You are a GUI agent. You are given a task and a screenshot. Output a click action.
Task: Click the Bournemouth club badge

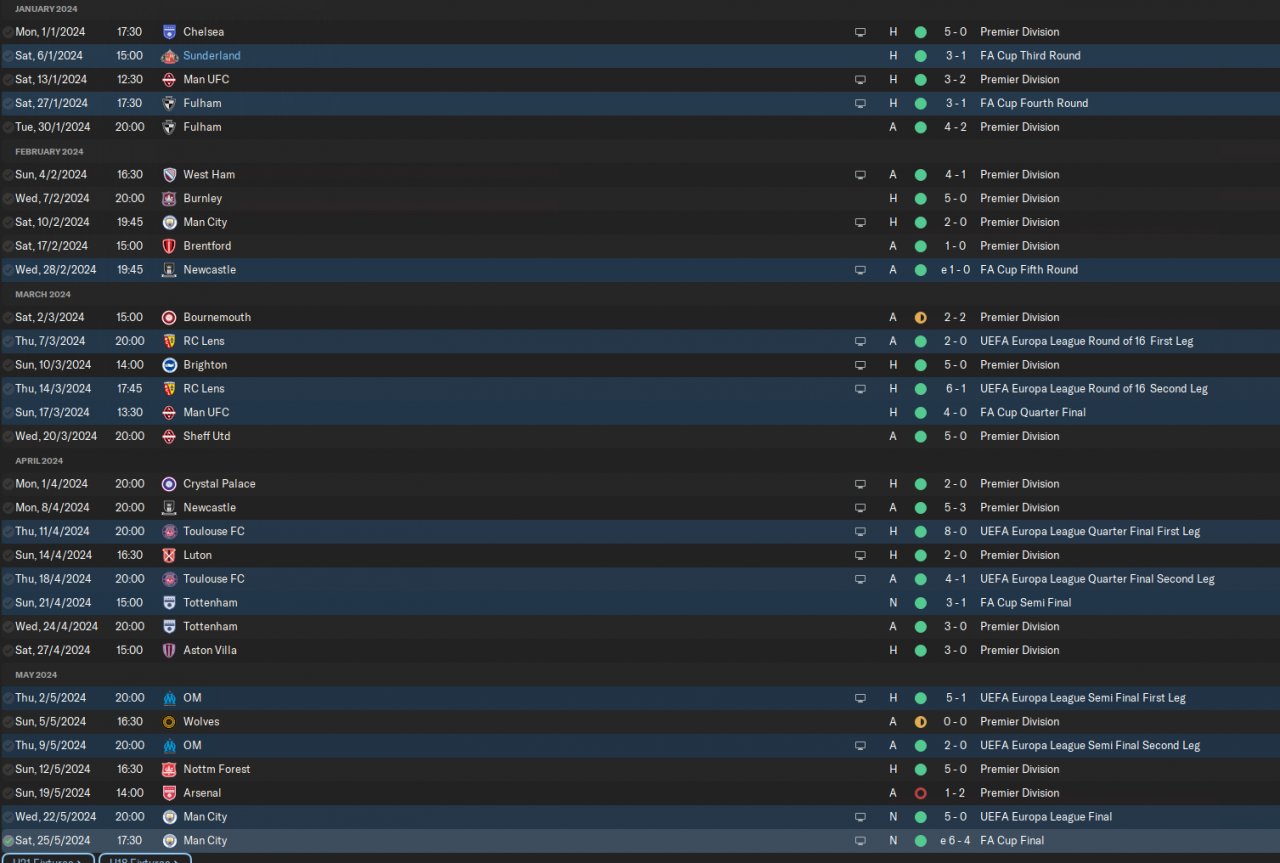[x=169, y=318]
